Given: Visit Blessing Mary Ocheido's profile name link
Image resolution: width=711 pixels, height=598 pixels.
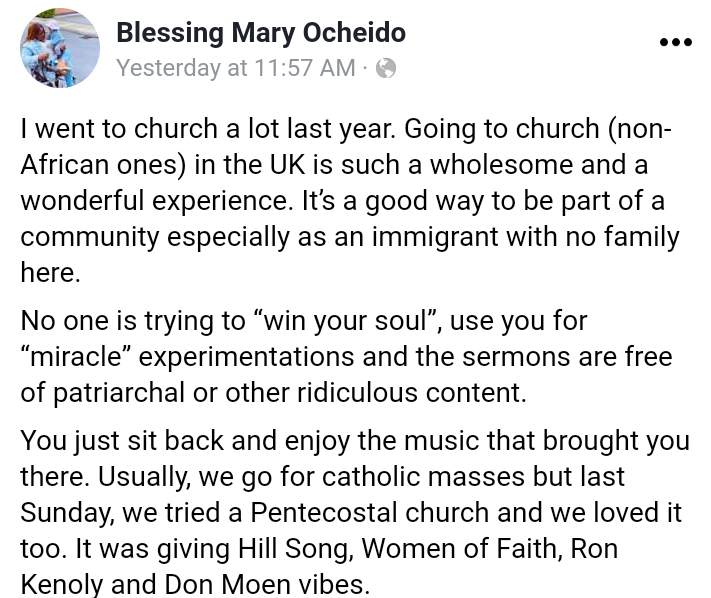Looking at the screenshot, I should point(261,32).
